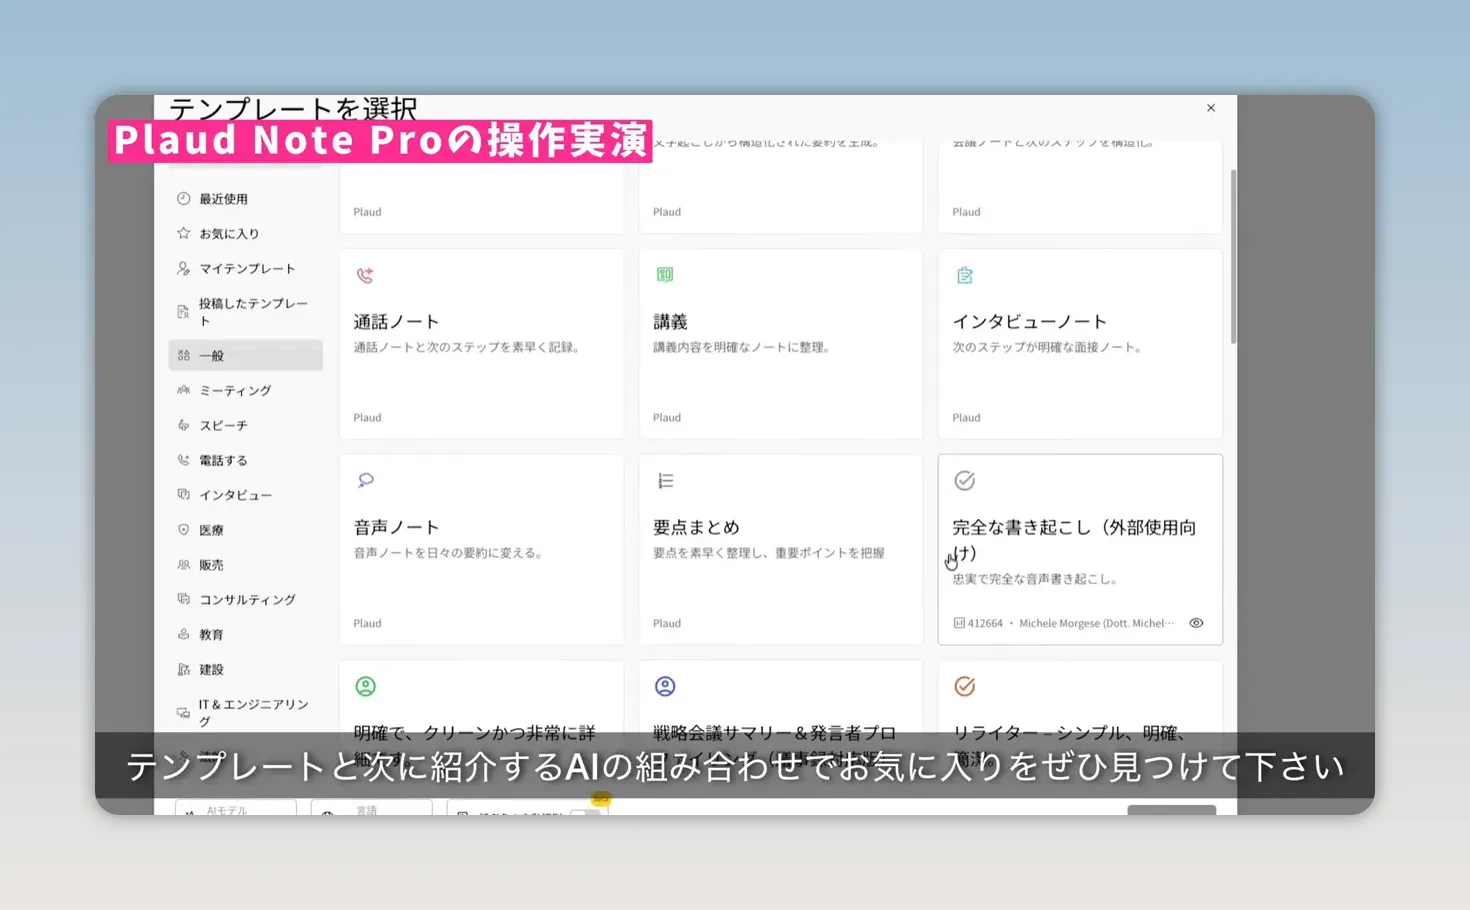Click description 講義内容を明確なノートに整理。
This screenshot has width=1470, height=910.
(x=741, y=347)
